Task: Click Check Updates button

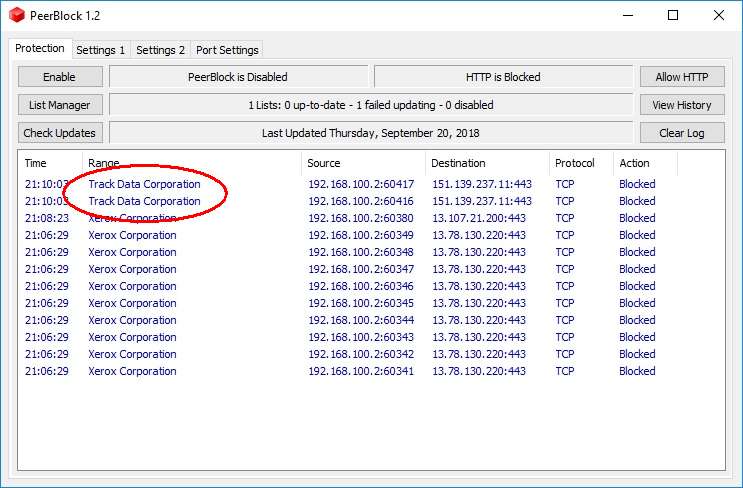Action: point(60,133)
